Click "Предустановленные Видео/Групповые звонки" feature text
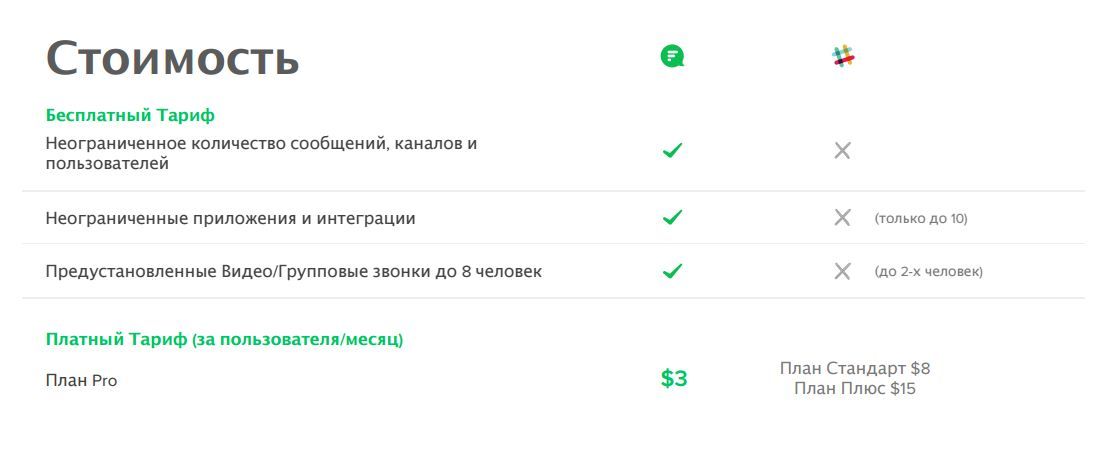 coord(293,271)
